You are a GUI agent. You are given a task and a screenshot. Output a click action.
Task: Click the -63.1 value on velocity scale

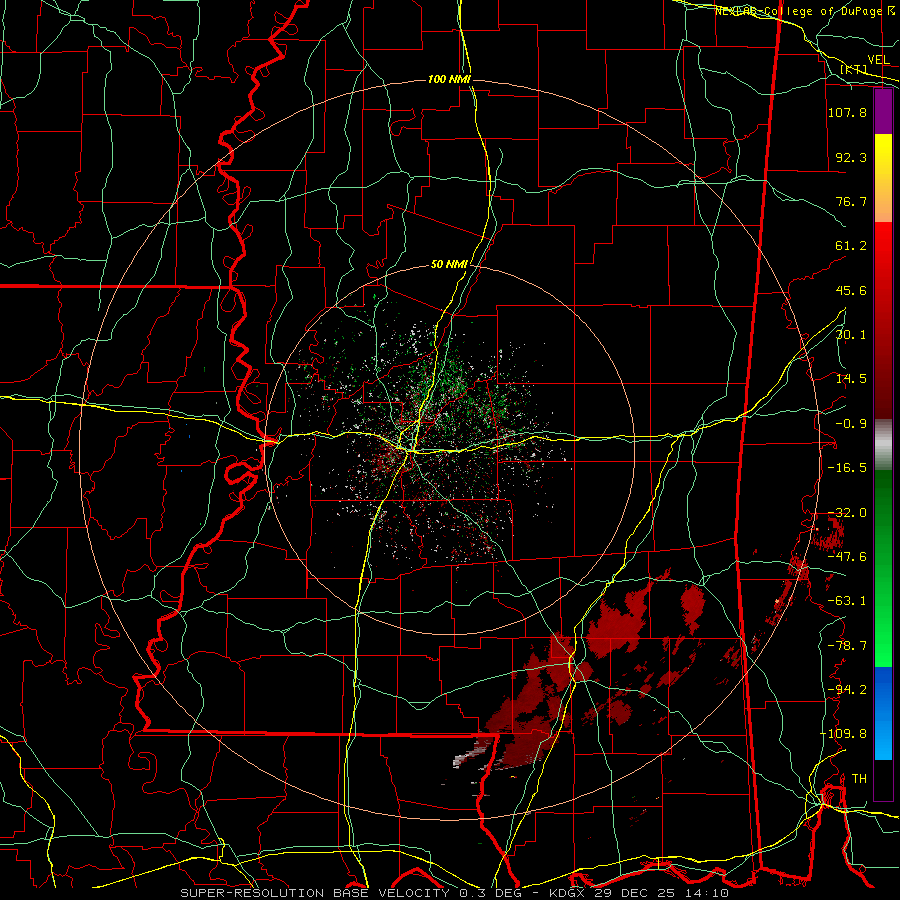[x=847, y=601]
